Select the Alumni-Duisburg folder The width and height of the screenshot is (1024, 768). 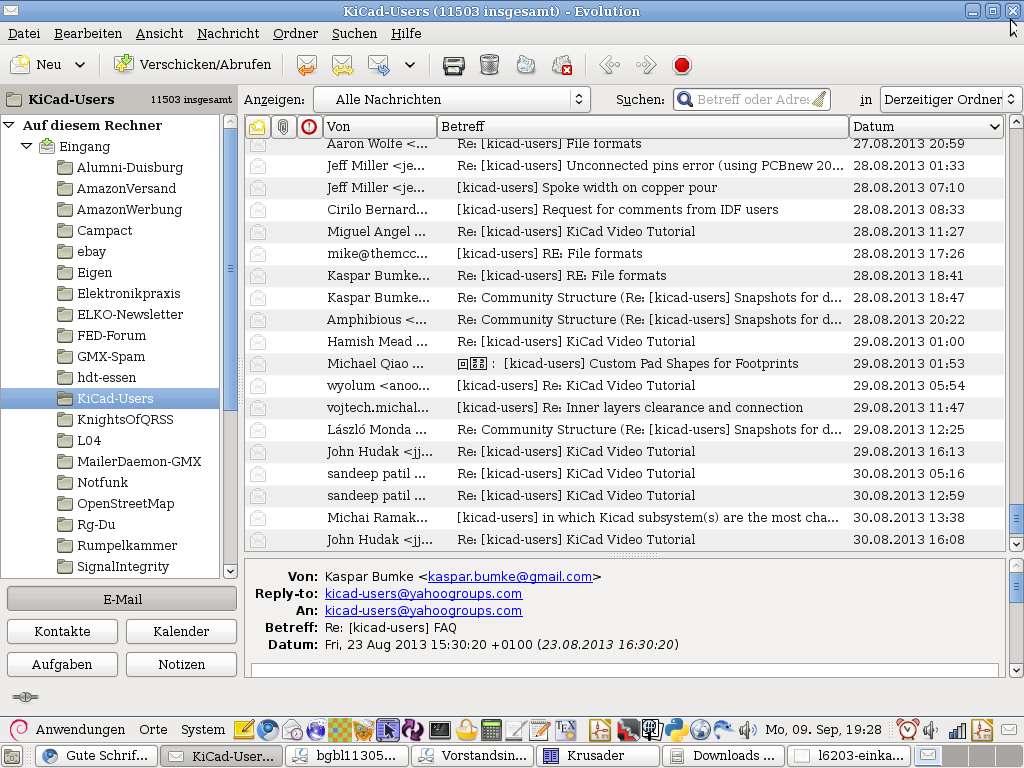tap(129, 167)
